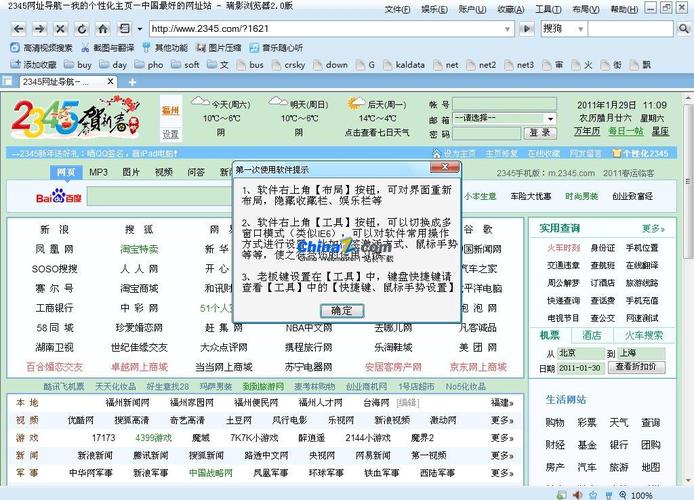
Task: Go back with the back arrow button
Action: click(x=18, y=29)
